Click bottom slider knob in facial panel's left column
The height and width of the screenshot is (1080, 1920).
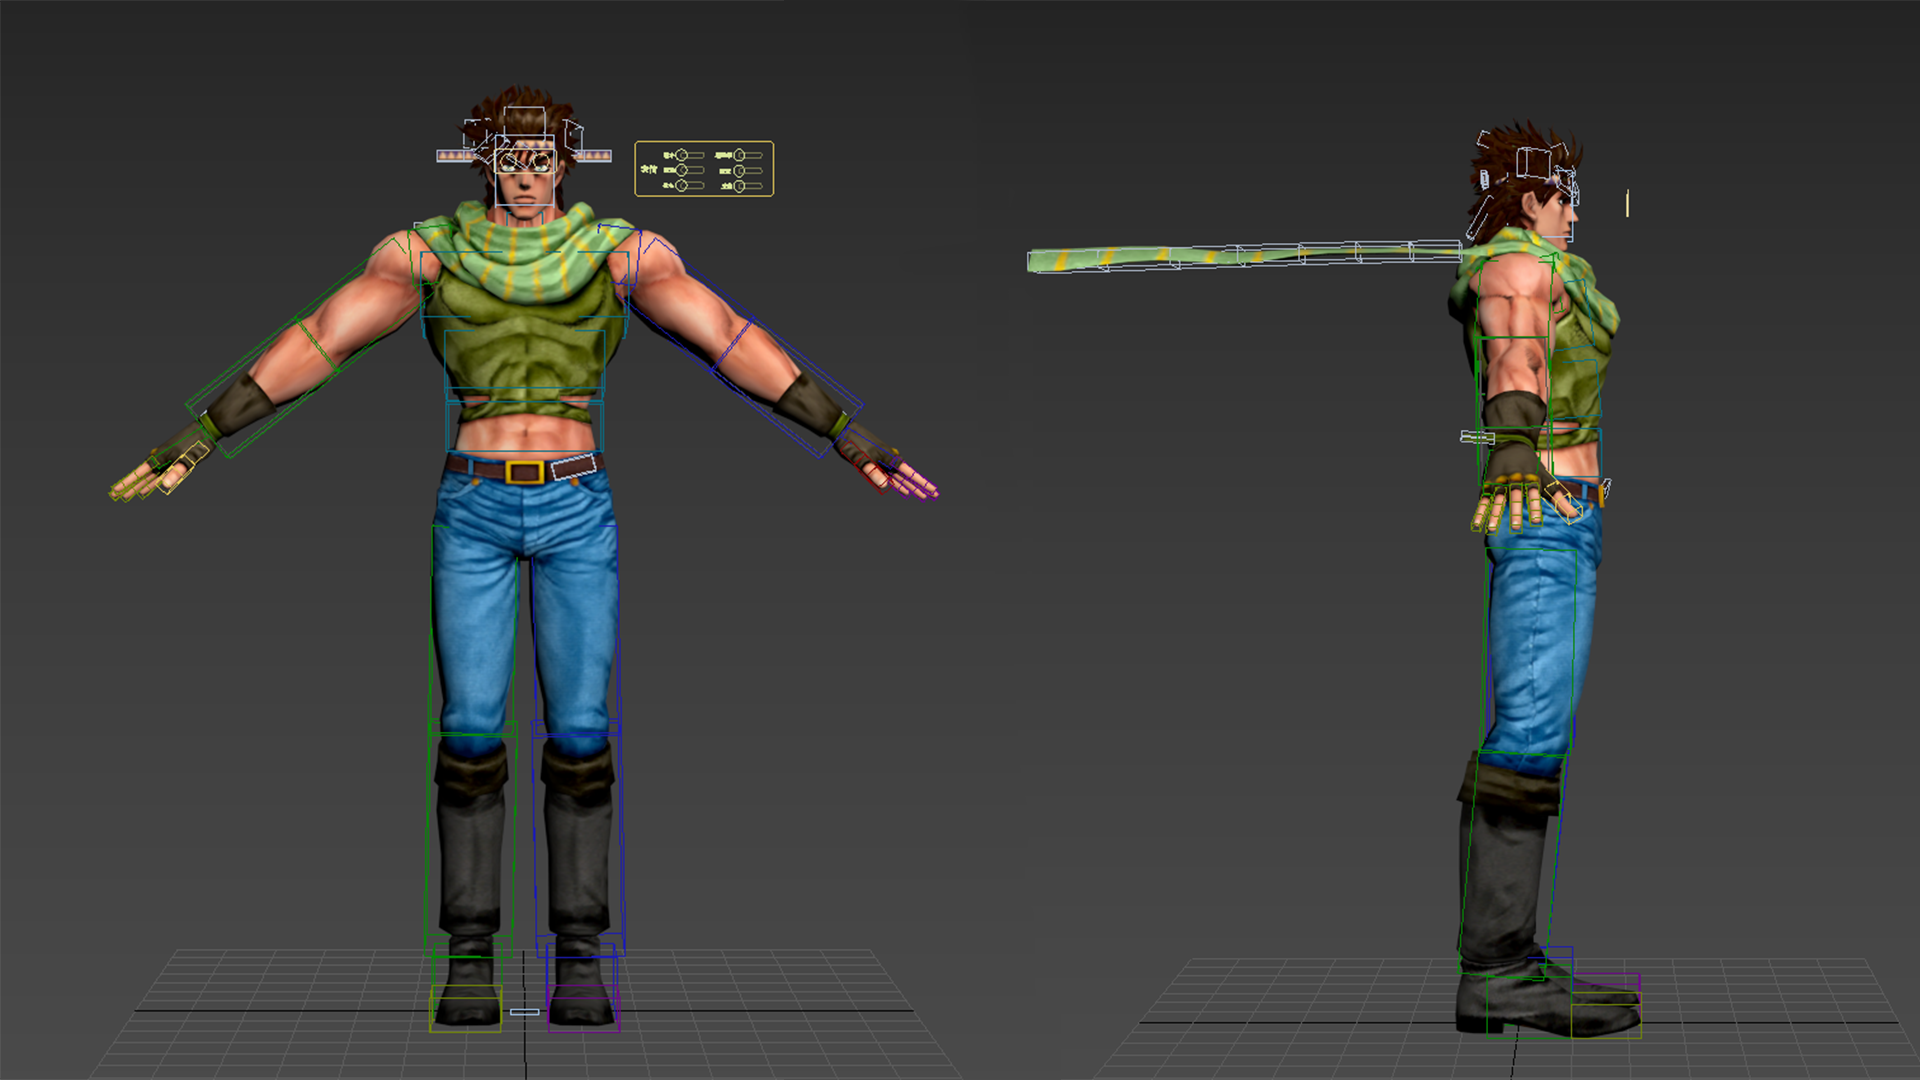(x=682, y=185)
